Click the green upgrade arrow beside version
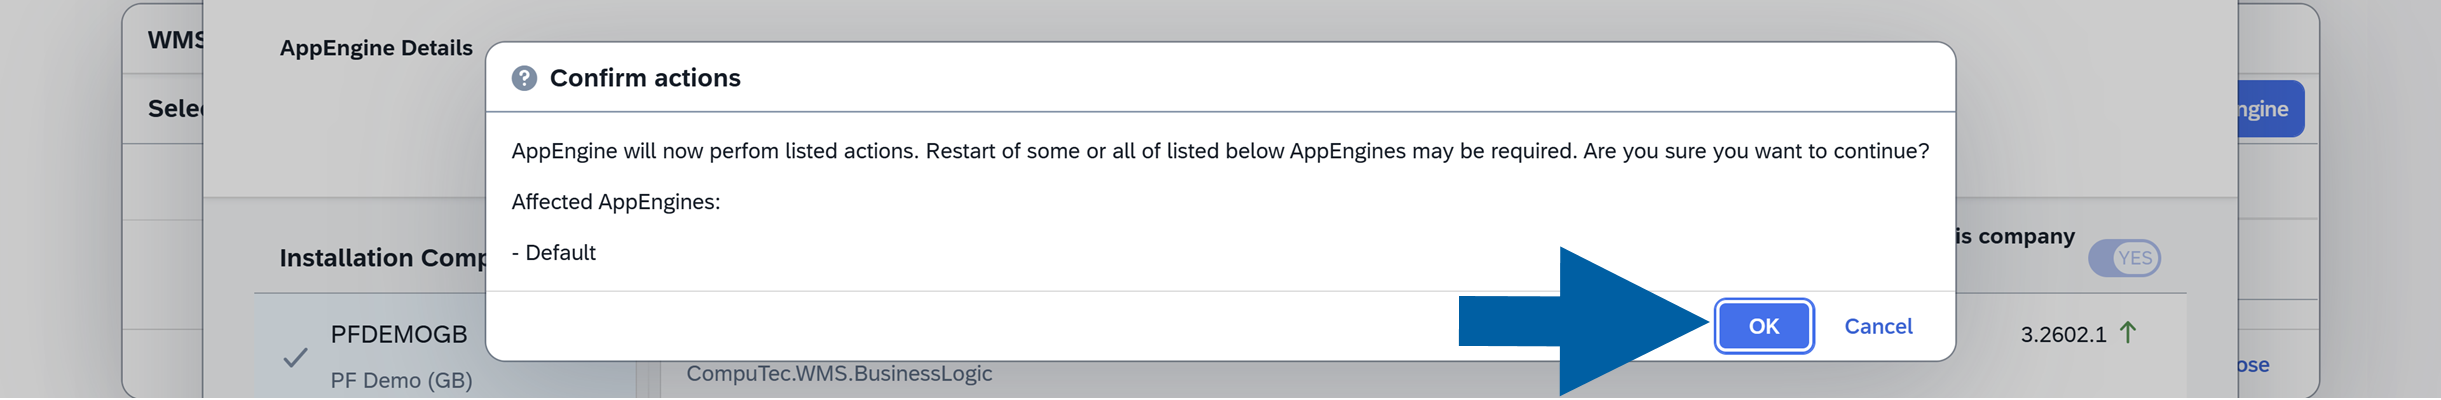The width and height of the screenshot is (2441, 400). (x=2128, y=332)
